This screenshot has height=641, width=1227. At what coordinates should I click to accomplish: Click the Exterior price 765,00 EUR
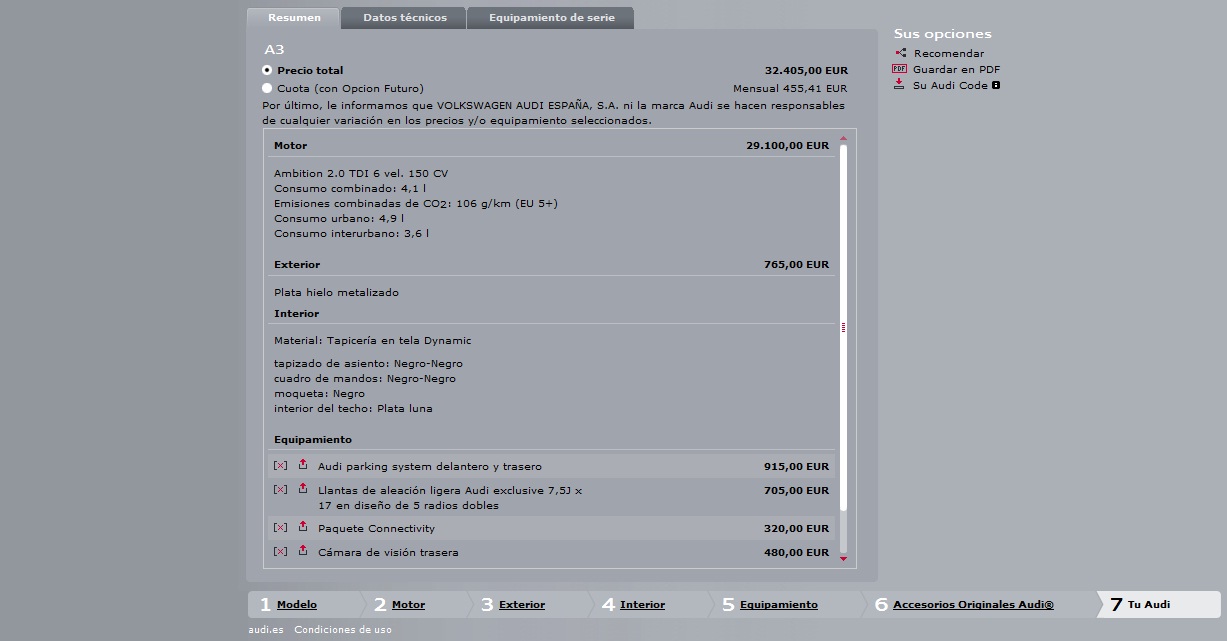(x=796, y=264)
